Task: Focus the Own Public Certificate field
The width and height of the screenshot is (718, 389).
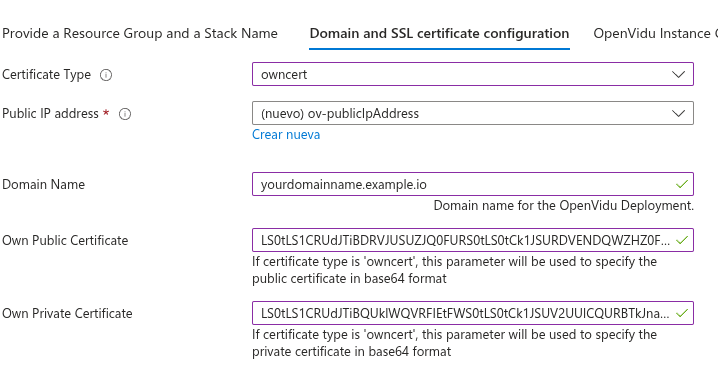Action: pos(473,240)
